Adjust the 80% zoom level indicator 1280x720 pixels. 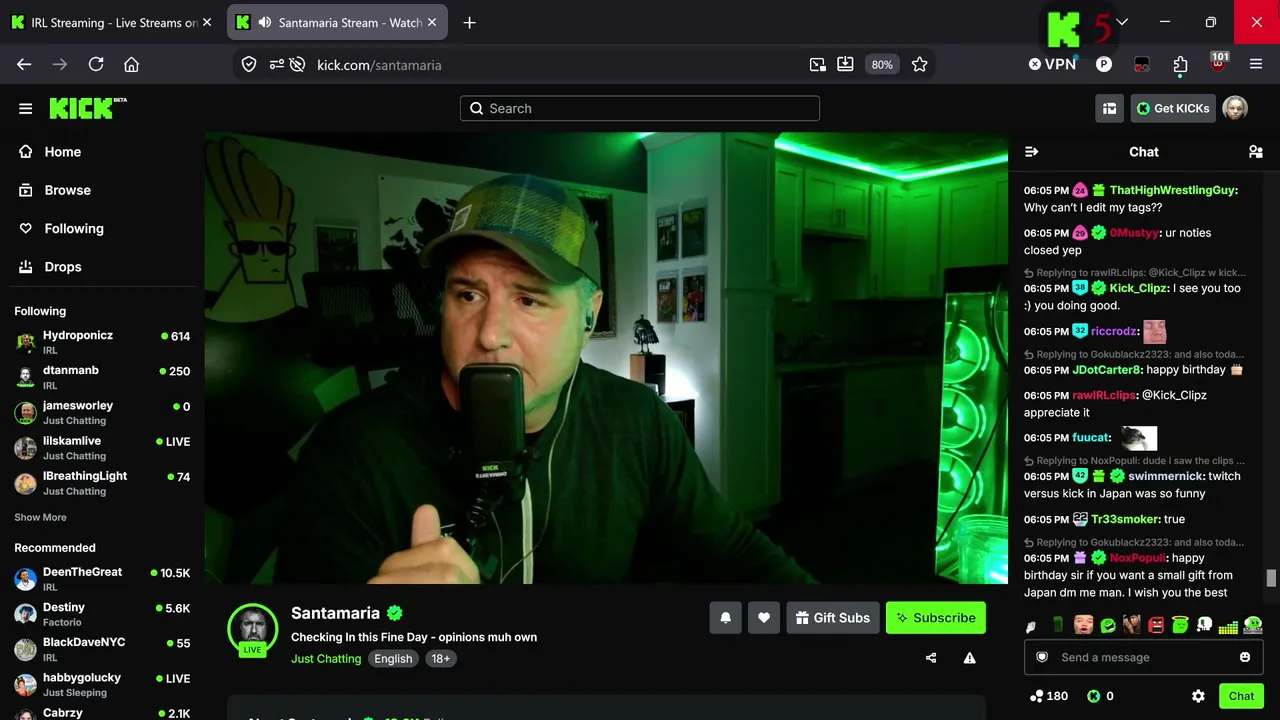click(882, 64)
